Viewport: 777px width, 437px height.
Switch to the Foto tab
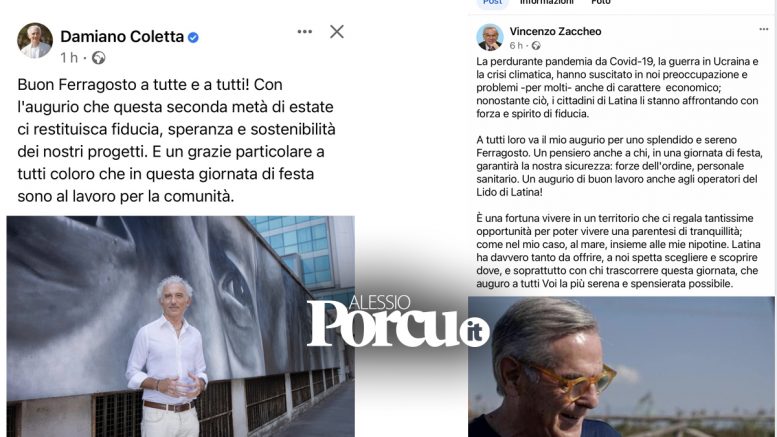601,2
